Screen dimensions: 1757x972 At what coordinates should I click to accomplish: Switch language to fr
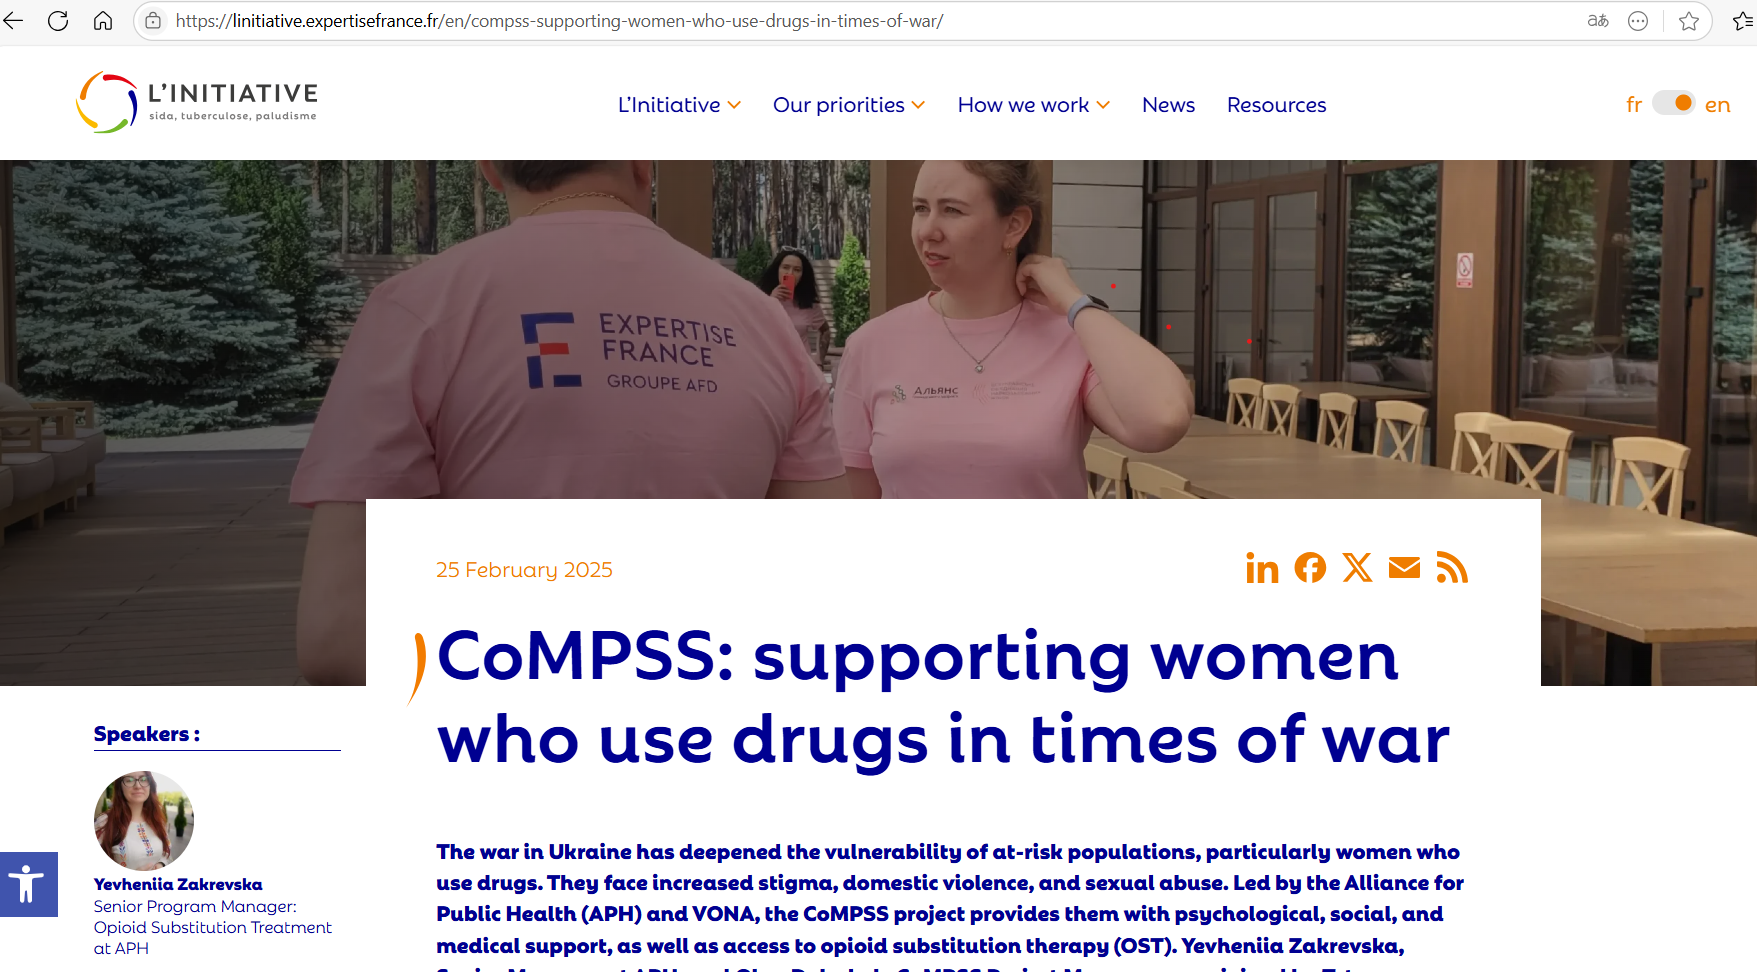pyautogui.click(x=1634, y=105)
